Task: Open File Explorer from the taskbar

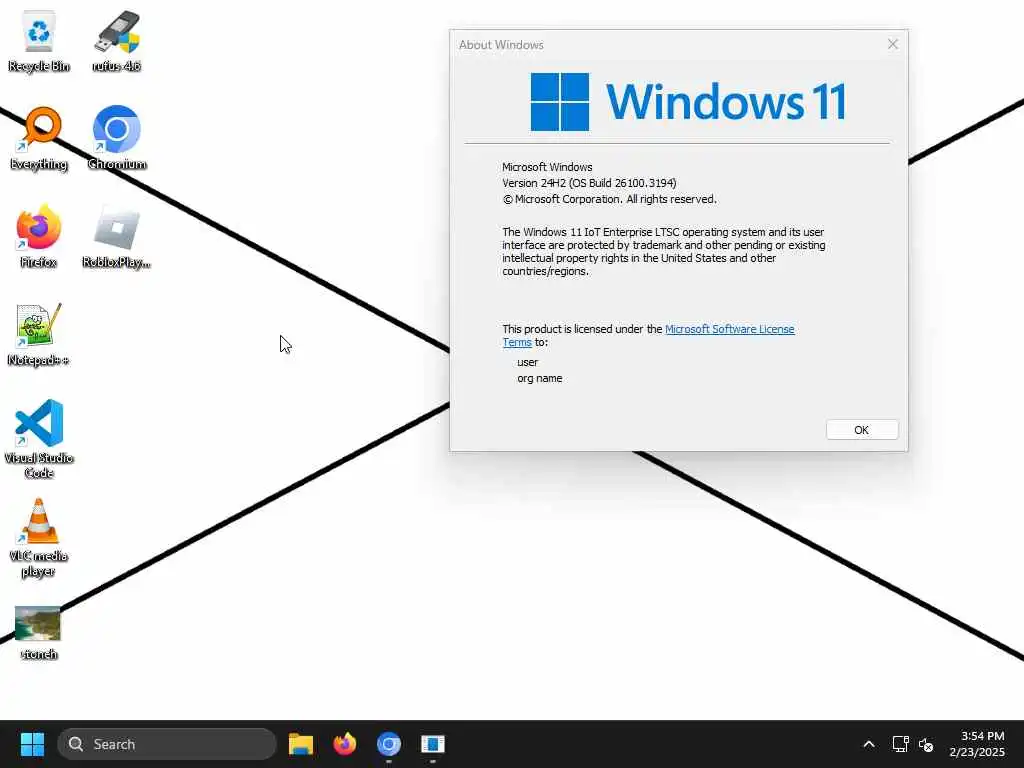Action: [301, 744]
